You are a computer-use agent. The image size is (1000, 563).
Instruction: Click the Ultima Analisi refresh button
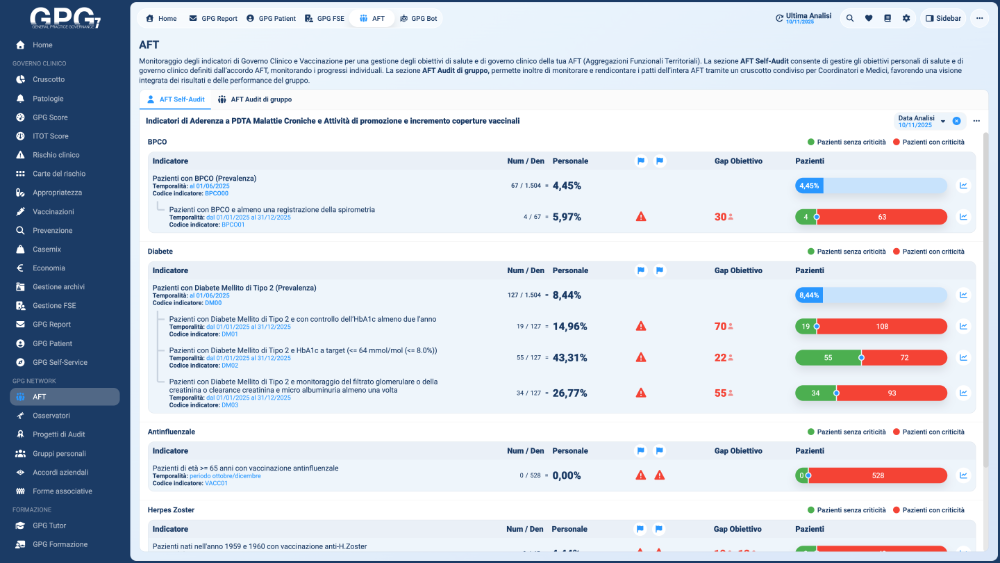pos(780,18)
